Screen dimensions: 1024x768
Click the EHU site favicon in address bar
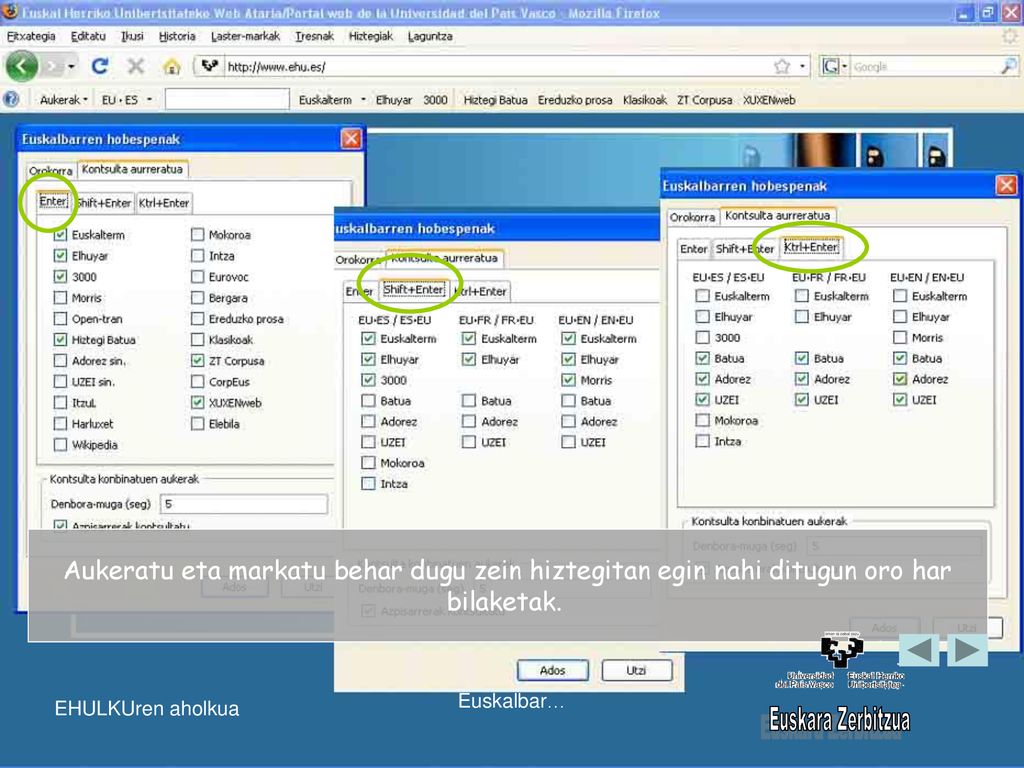click(x=209, y=66)
